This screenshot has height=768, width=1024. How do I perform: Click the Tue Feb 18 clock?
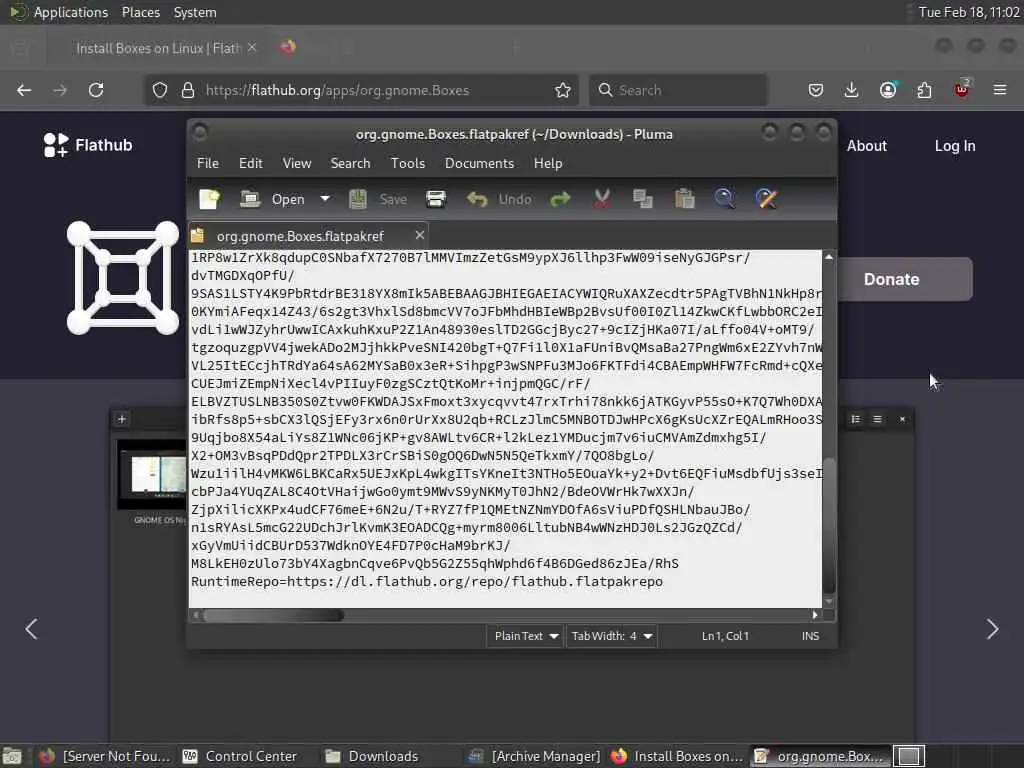pyautogui.click(x=968, y=12)
